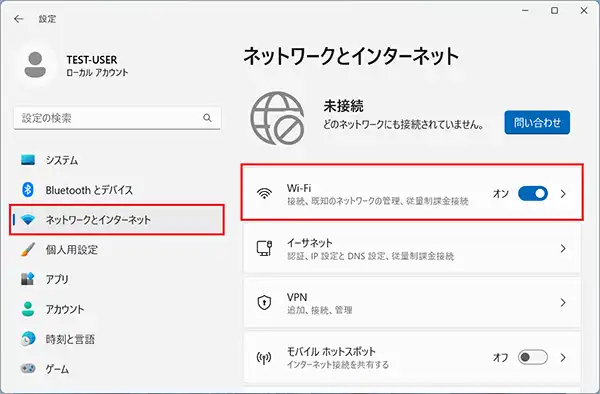Click インターネット接続を共有する description
600x394 pixels.
coord(338,364)
